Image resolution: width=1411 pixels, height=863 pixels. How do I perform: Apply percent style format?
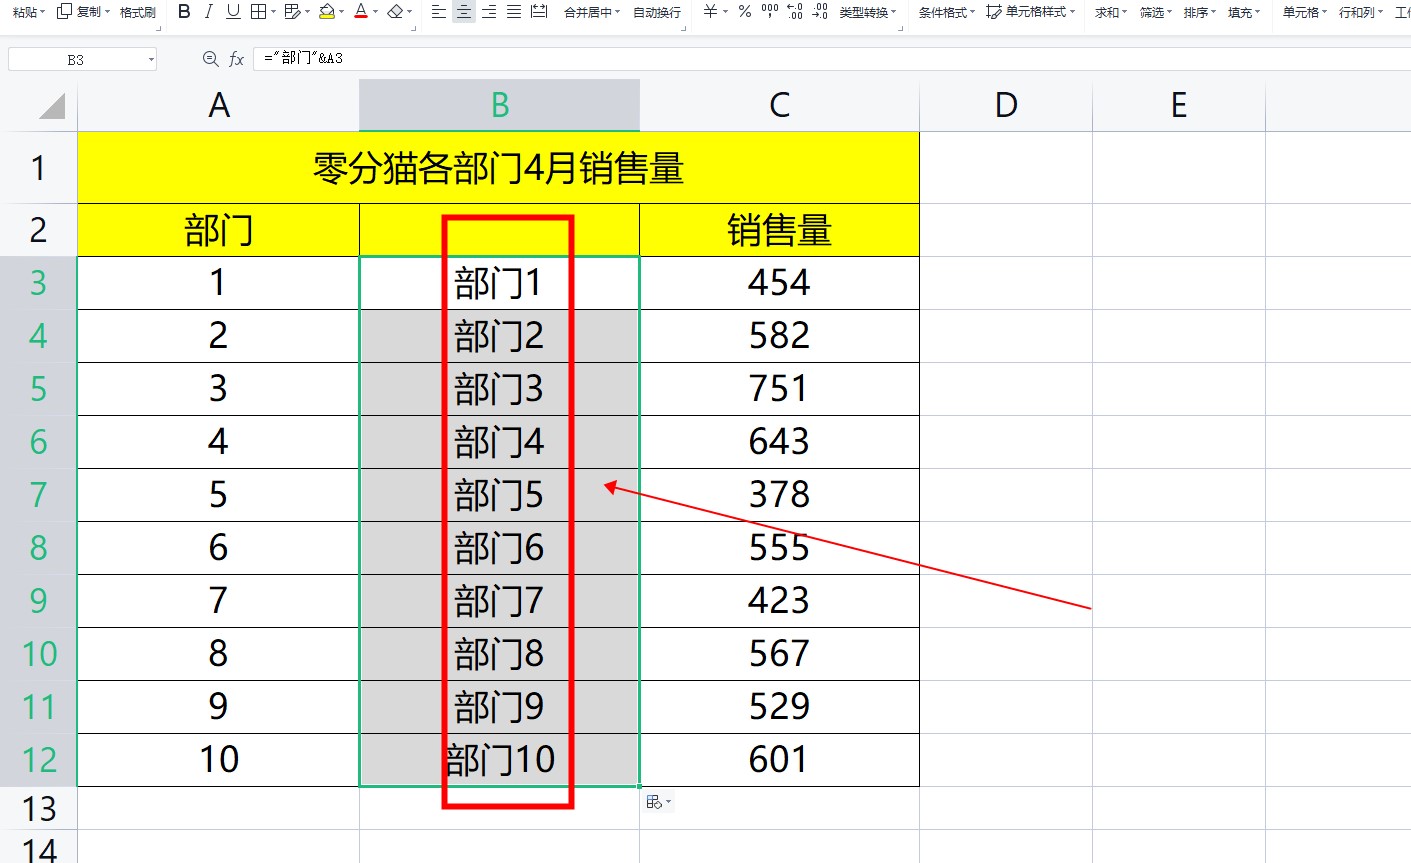(744, 12)
